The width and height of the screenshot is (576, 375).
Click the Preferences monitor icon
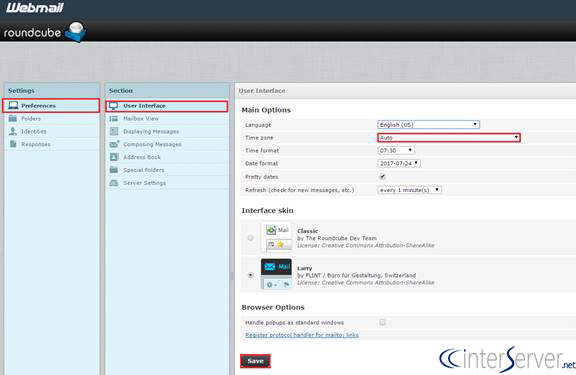tap(13, 106)
